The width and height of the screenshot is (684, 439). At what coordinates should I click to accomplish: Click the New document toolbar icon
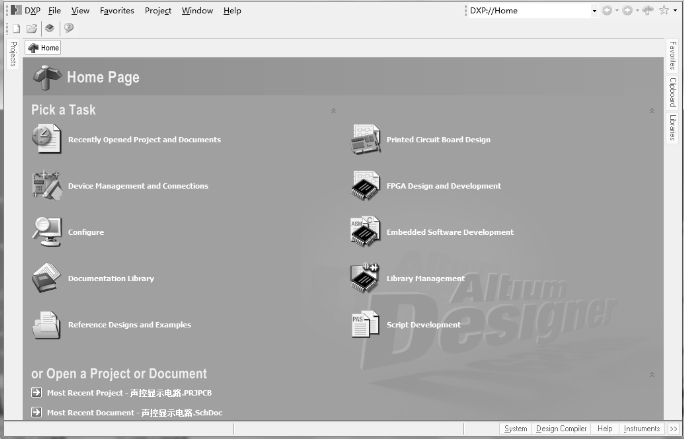click(x=16, y=29)
